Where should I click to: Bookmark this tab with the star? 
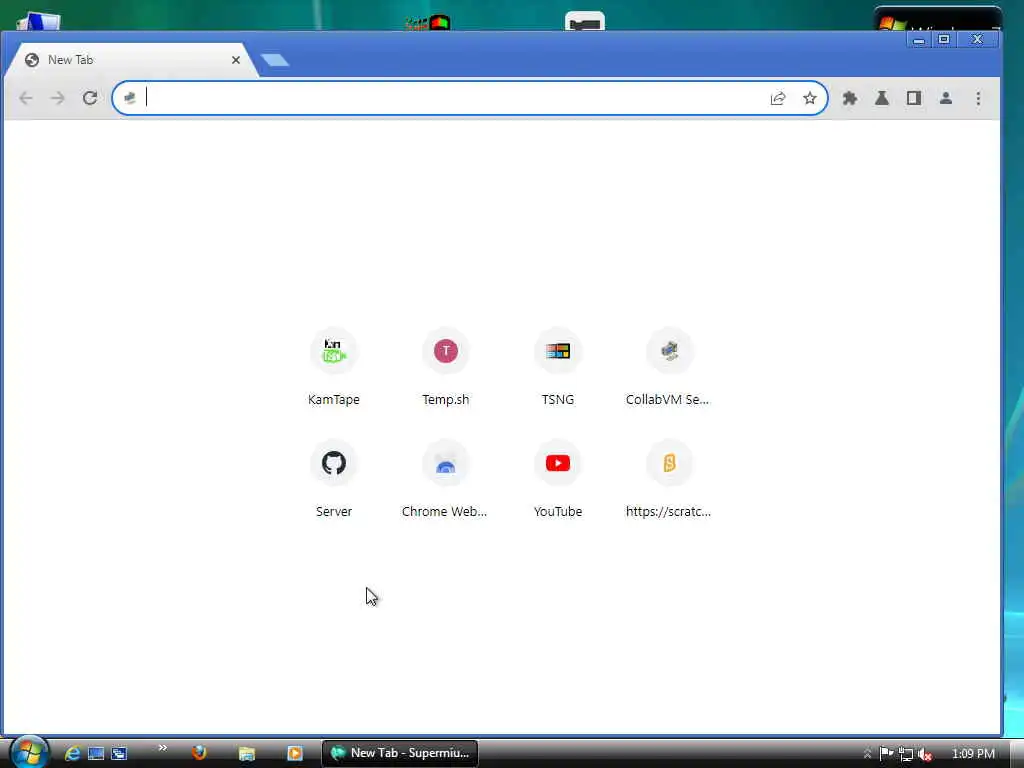click(810, 98)
